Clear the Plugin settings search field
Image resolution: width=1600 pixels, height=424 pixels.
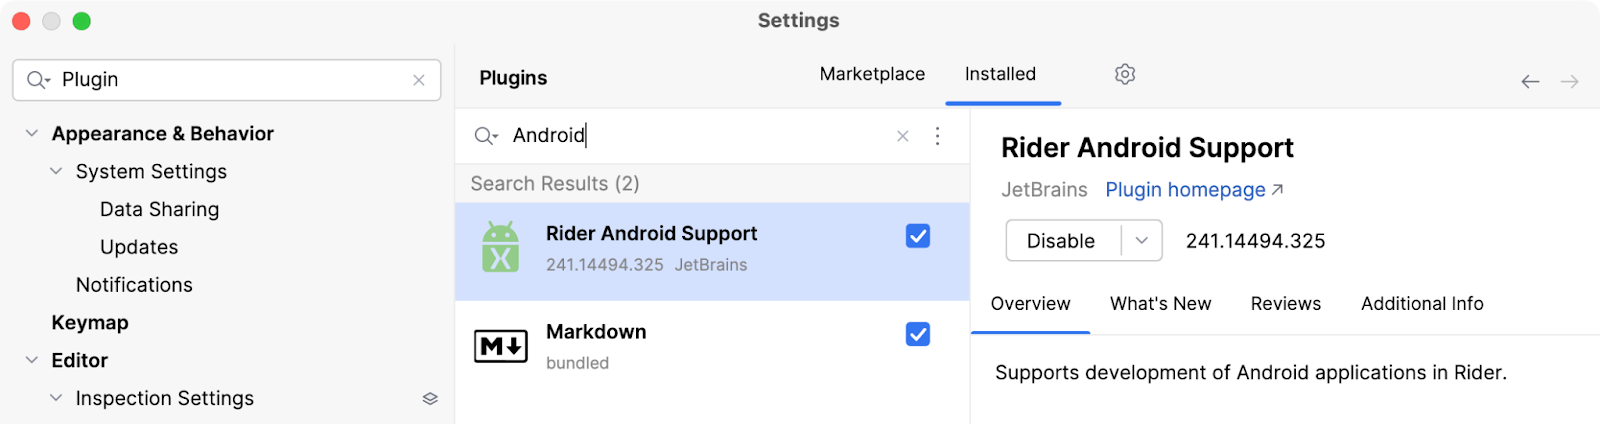point(419,80)
